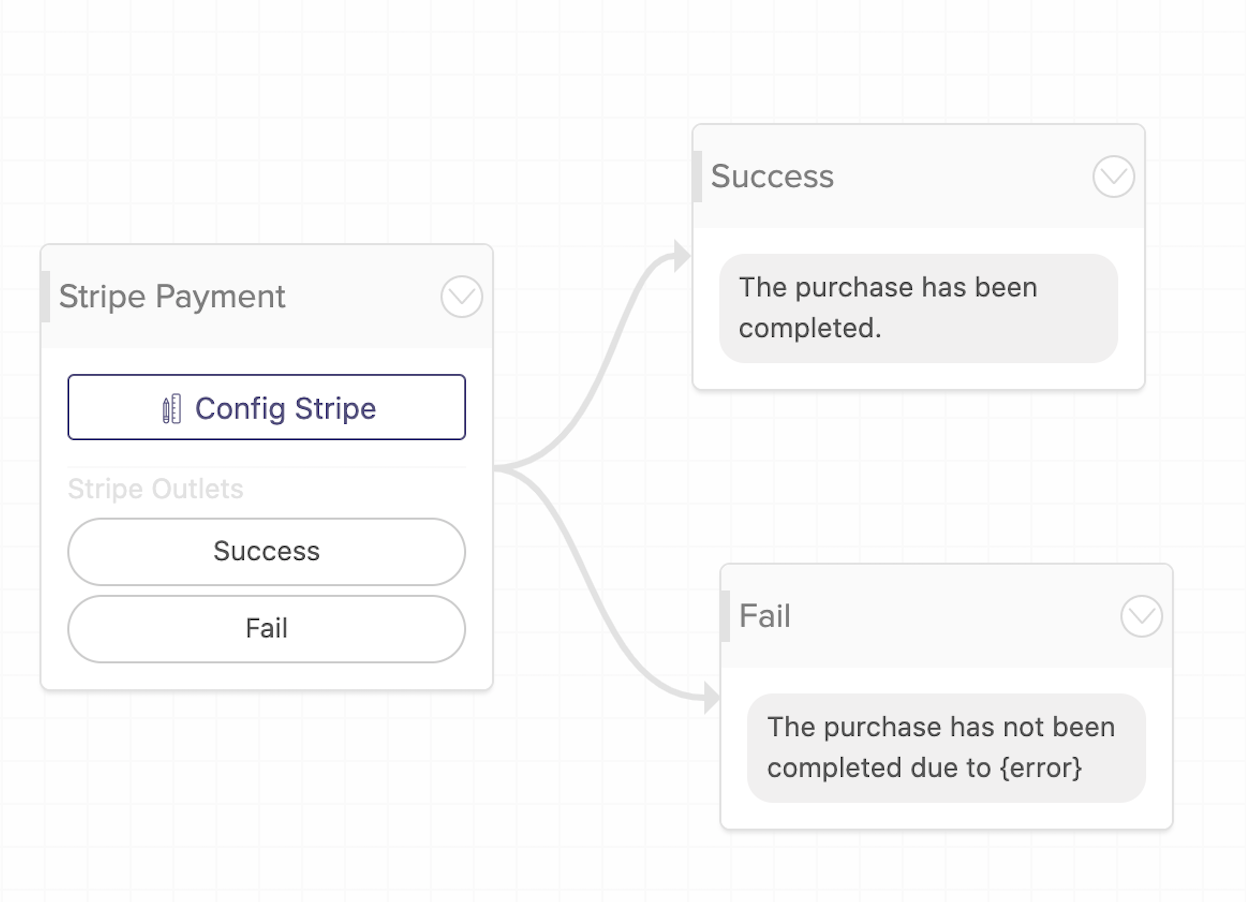Click the gray handle bar beside Fail title

point(725,616)
